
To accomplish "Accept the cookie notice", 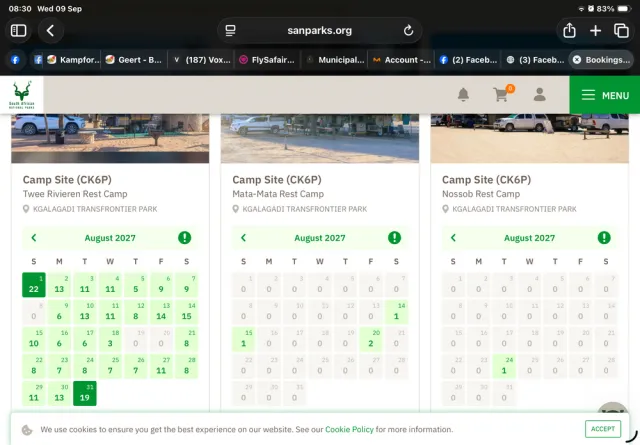I will point(603,429).
